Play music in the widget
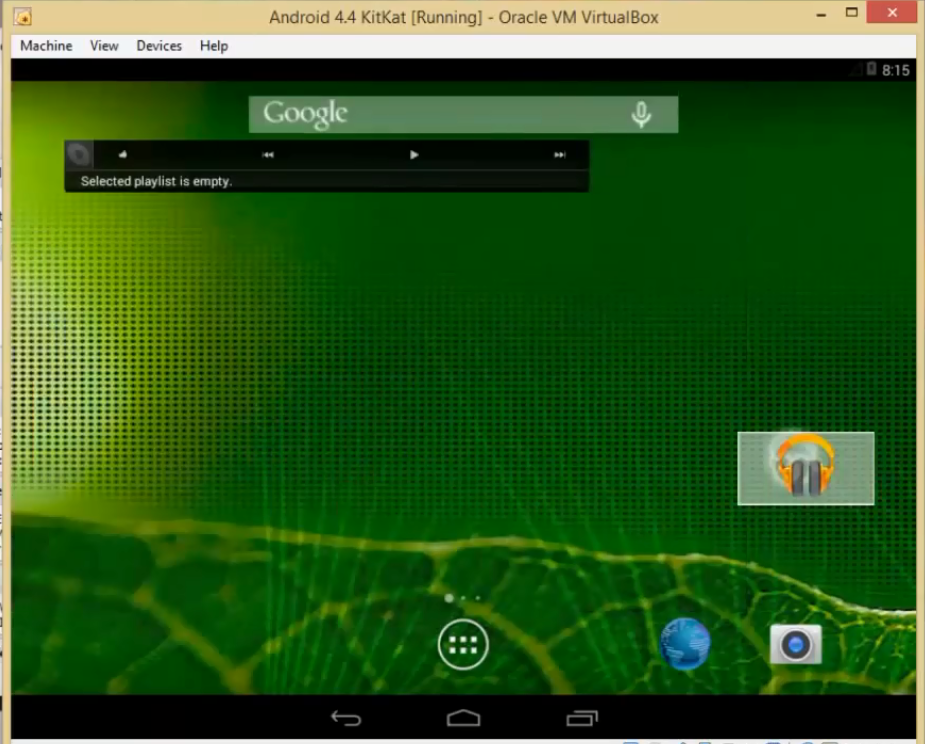The width and height of the screenshot is (925, 744). click(x=414, y=155)
